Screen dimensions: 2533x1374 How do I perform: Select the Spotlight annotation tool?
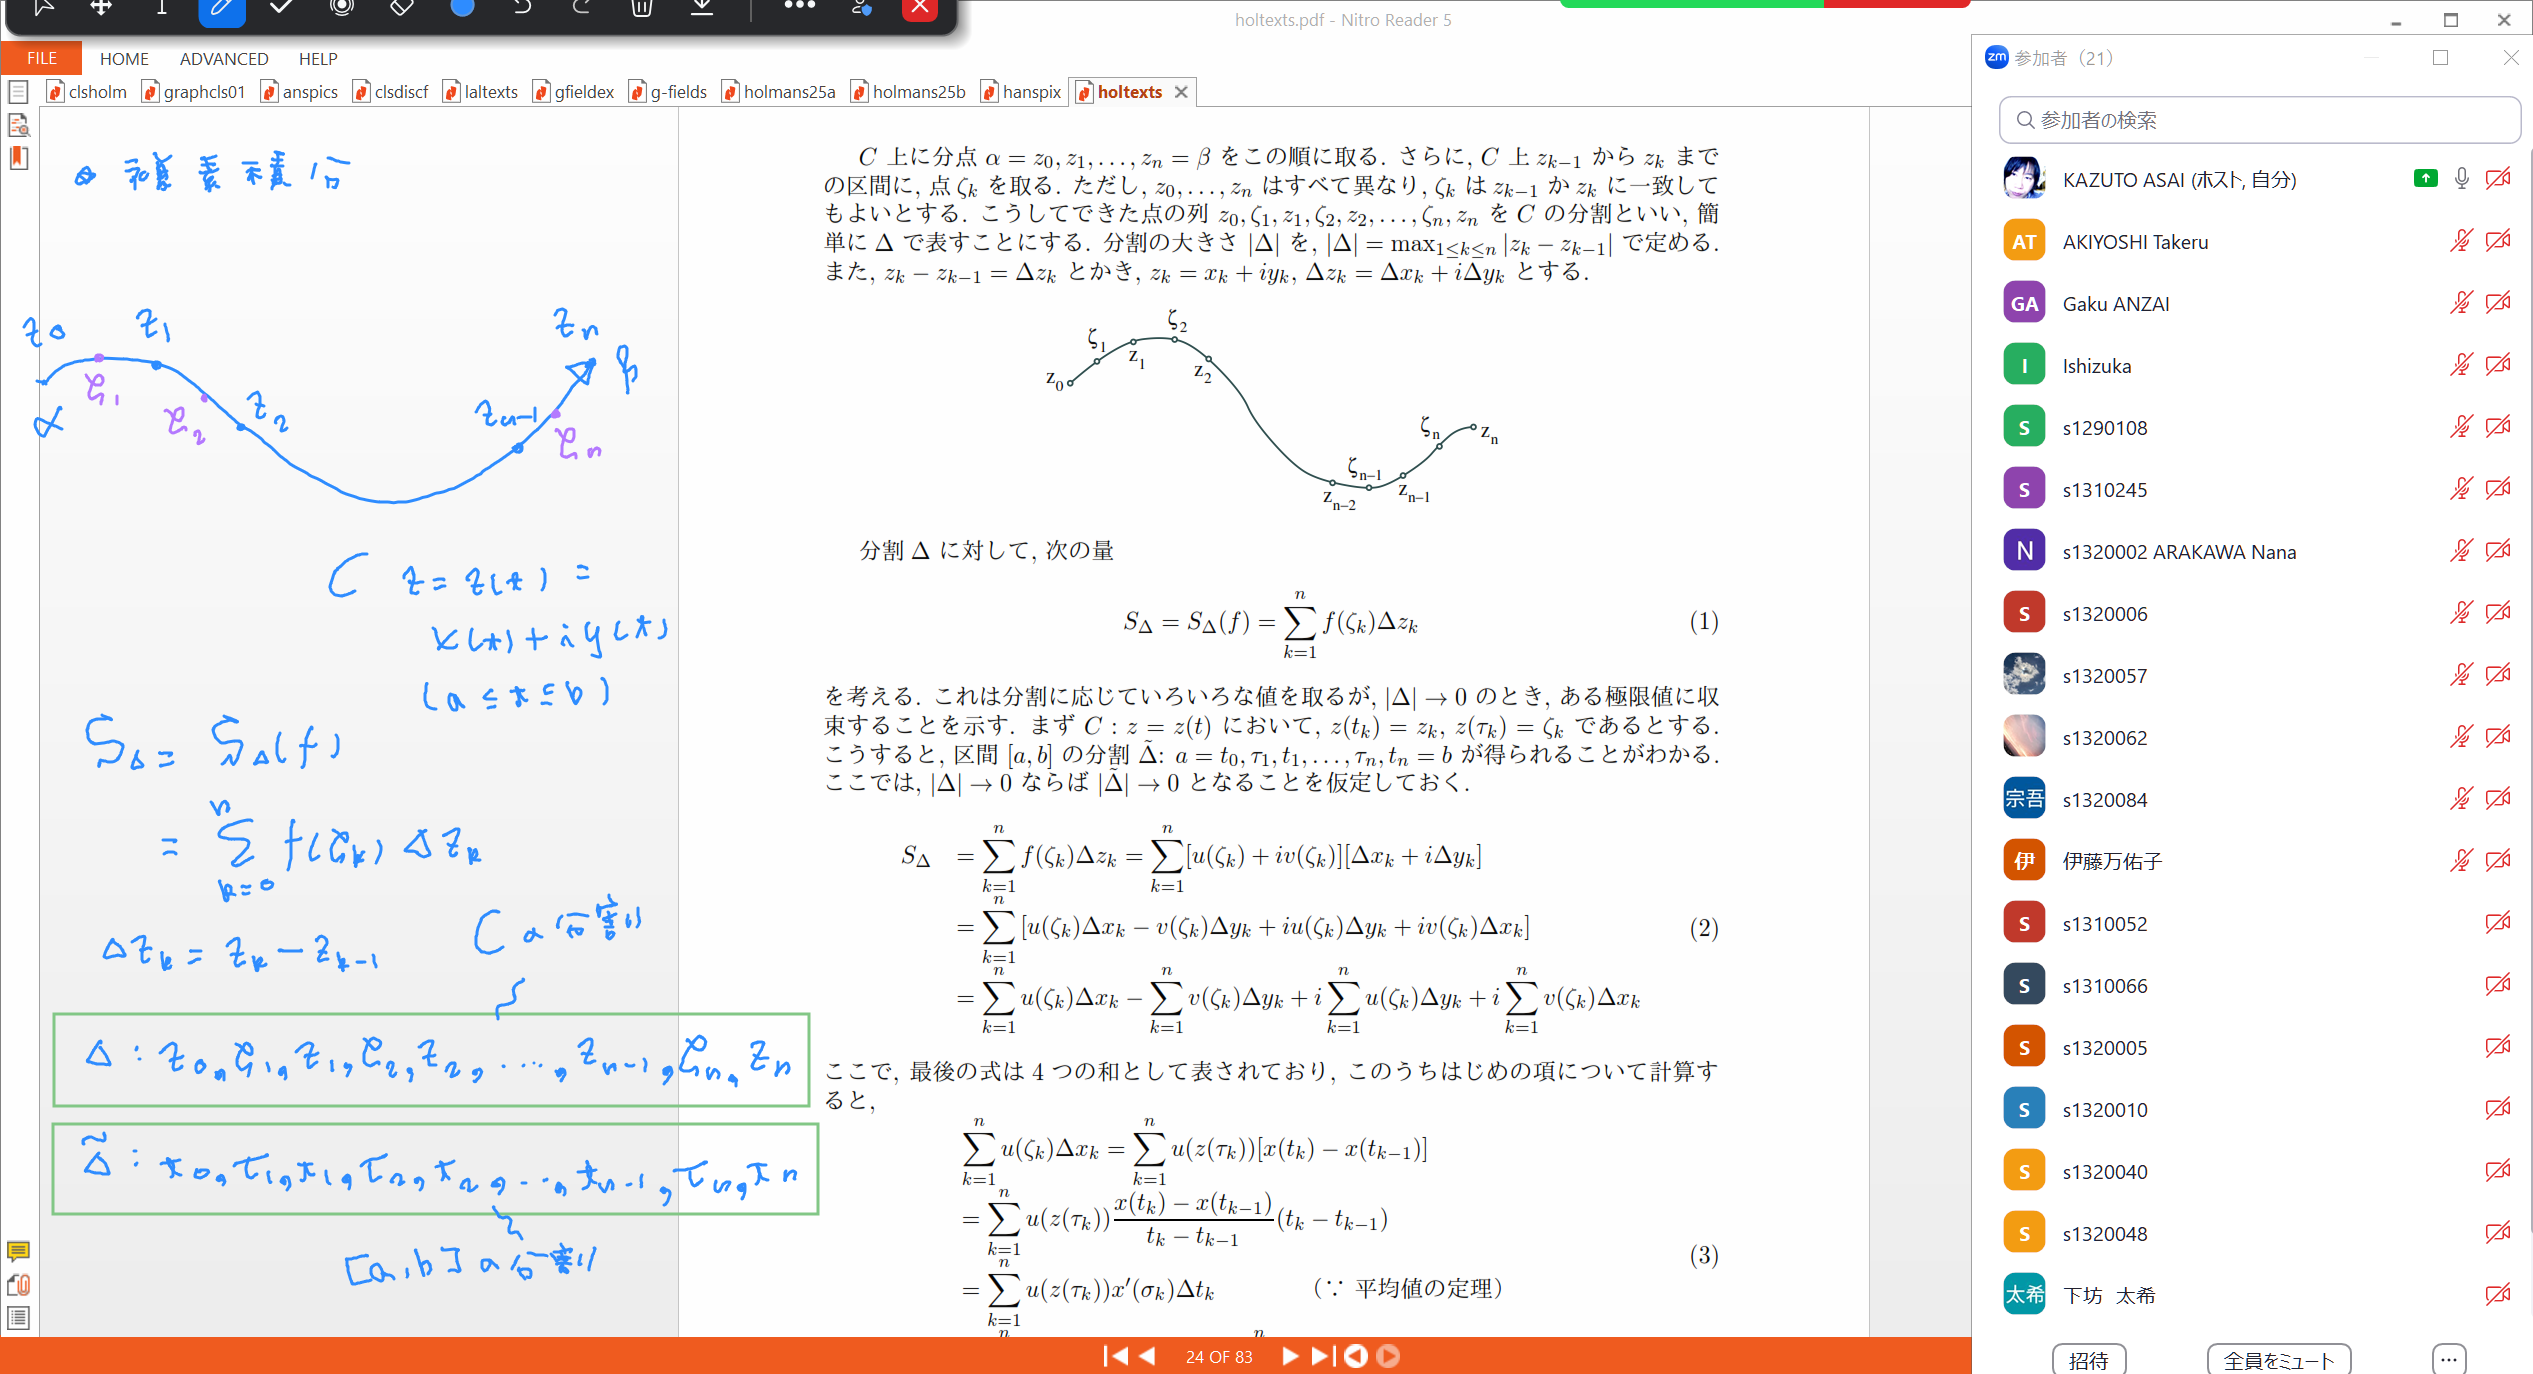pos(341,10)
